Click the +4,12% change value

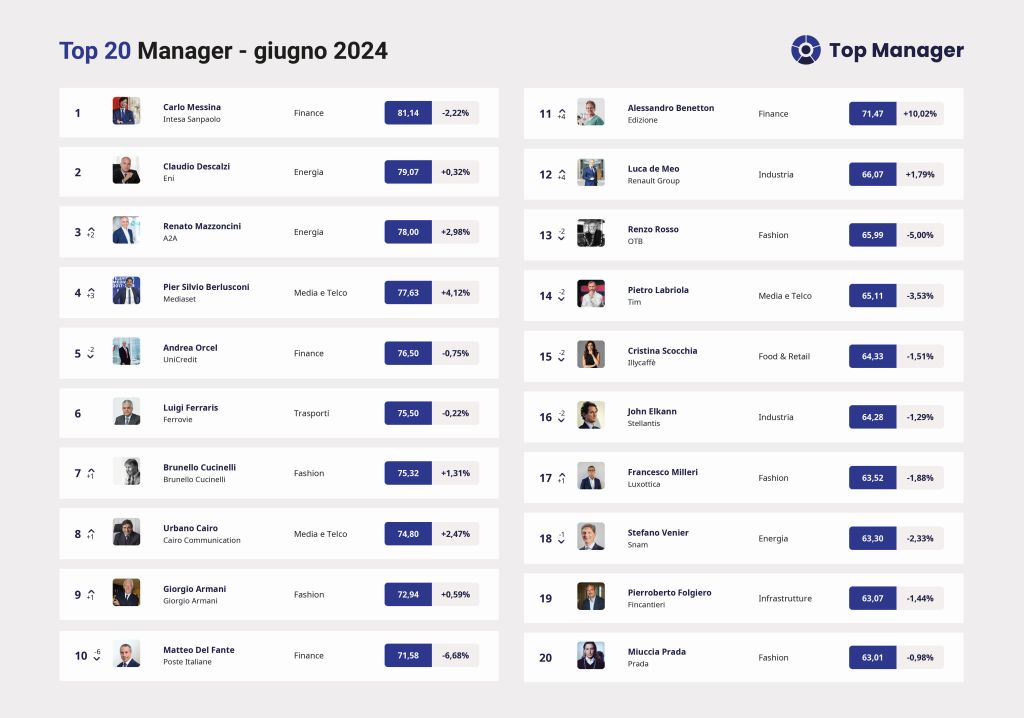tap(455, 293)
